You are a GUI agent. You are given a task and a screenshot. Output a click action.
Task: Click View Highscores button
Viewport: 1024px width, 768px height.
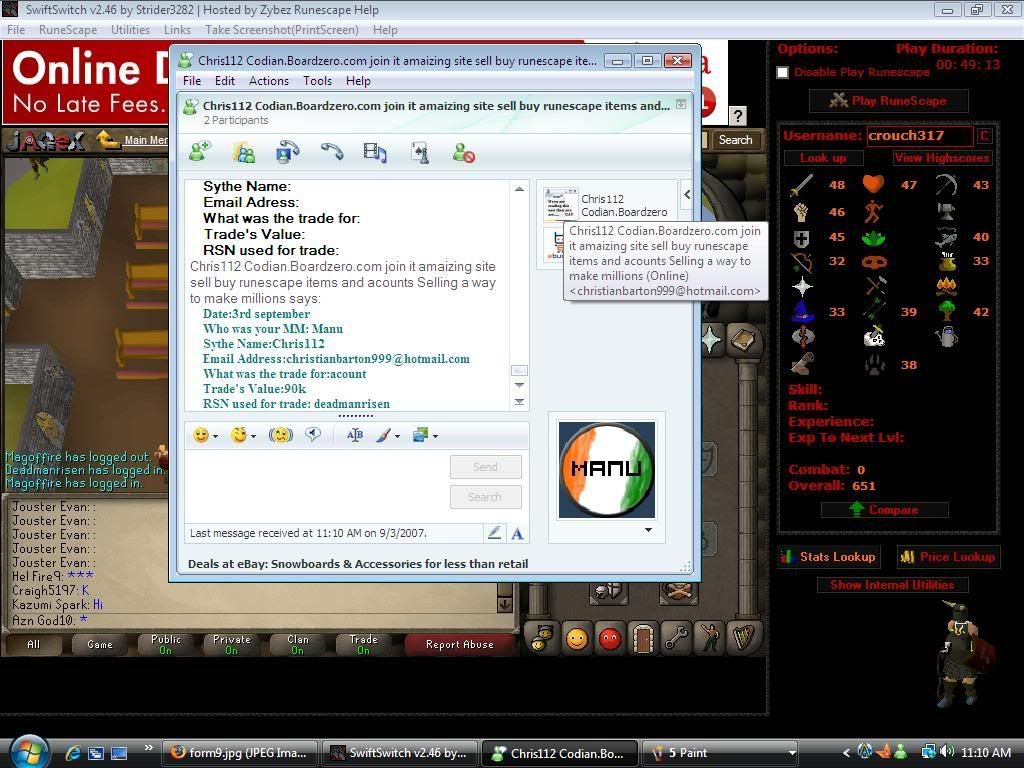(x=942, y=158)
